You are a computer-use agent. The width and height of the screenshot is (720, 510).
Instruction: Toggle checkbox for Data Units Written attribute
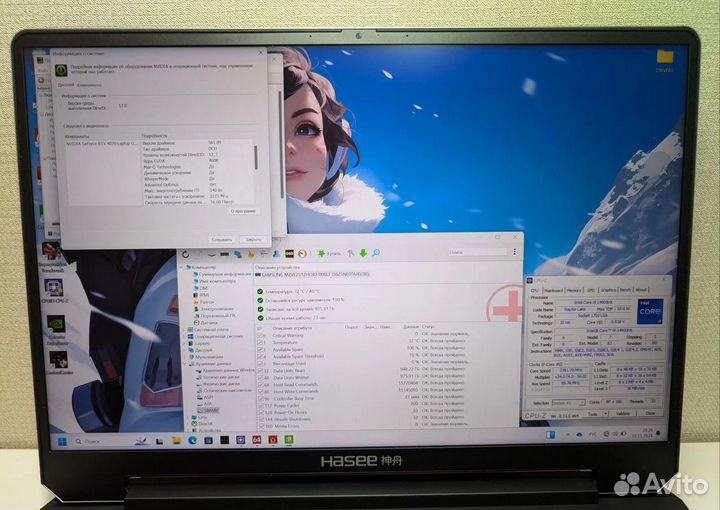point(261,377)
